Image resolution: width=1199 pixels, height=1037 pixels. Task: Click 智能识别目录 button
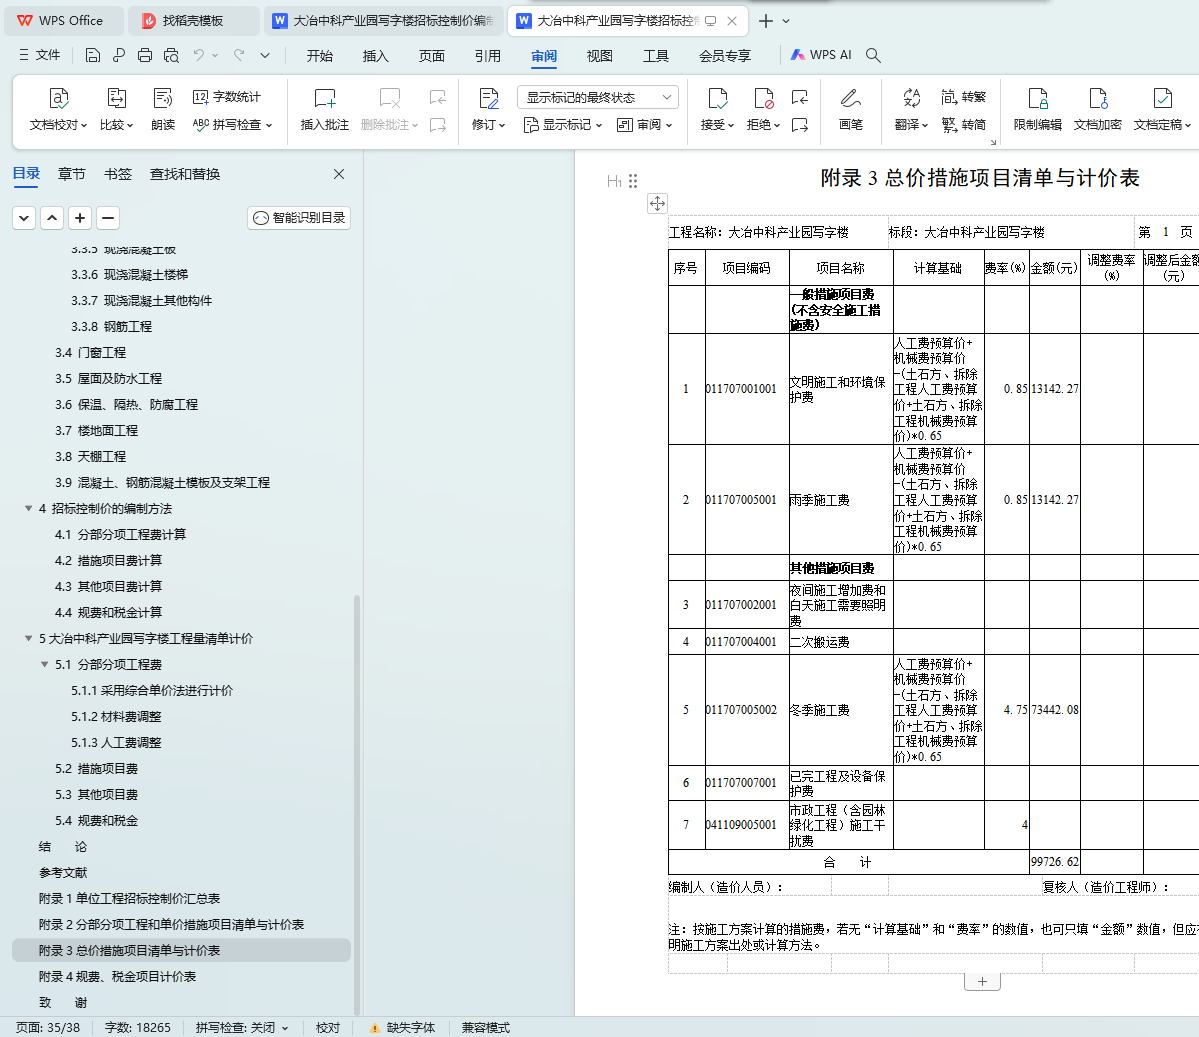(x=299, y=218)
